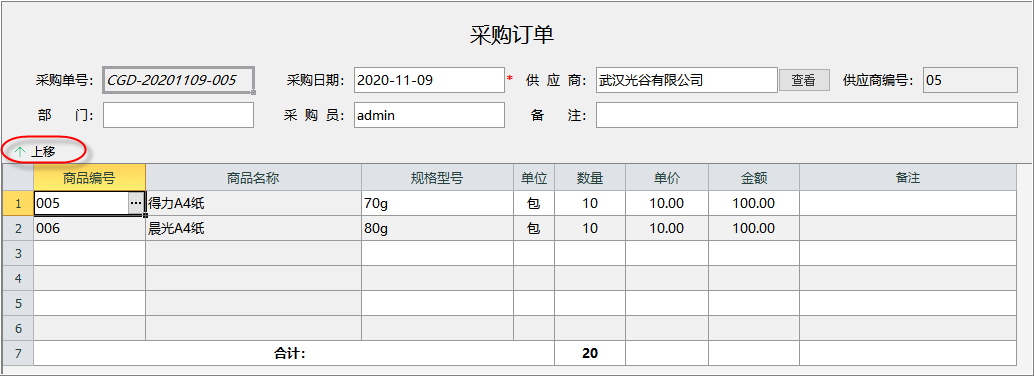The image size is (1034, 376).
Task: Select the grid 备注 column header
Action: pos(908,177)
